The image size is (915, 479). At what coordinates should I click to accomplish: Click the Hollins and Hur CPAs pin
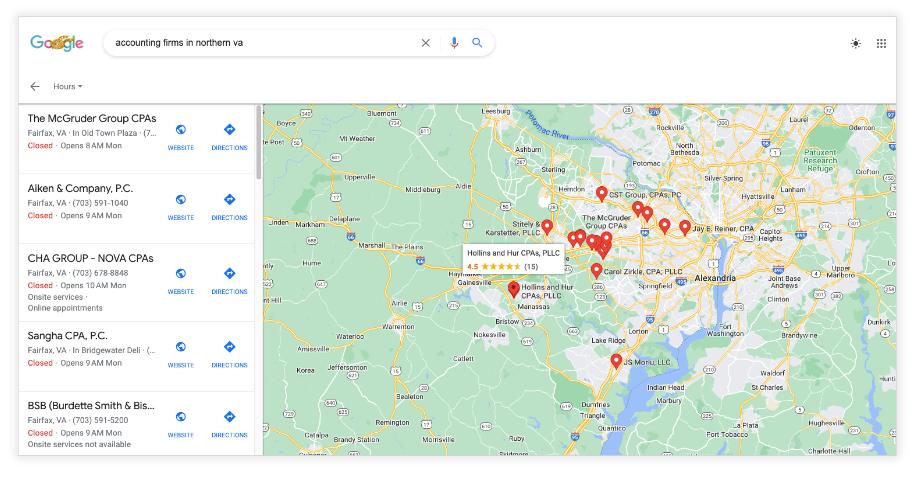point(513,289)
